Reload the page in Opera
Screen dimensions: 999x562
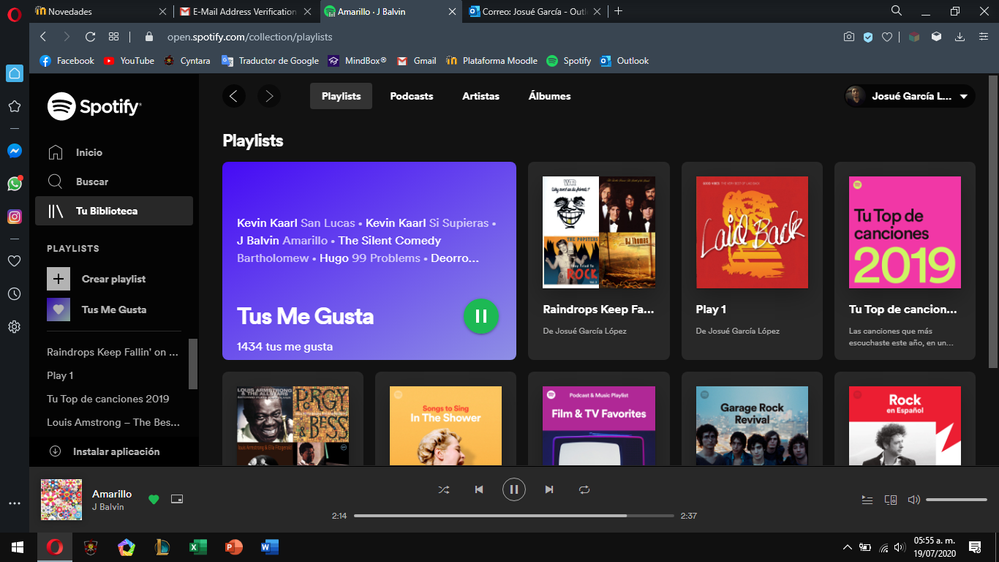(x=90, y=37)
